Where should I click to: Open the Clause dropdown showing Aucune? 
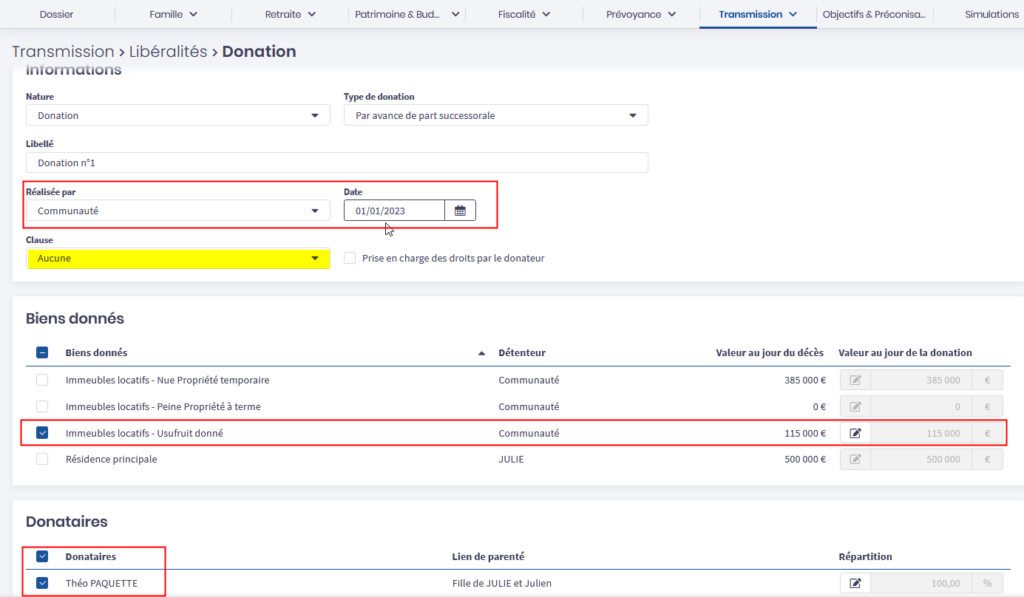pyautogui.click(x=177, y=258)
